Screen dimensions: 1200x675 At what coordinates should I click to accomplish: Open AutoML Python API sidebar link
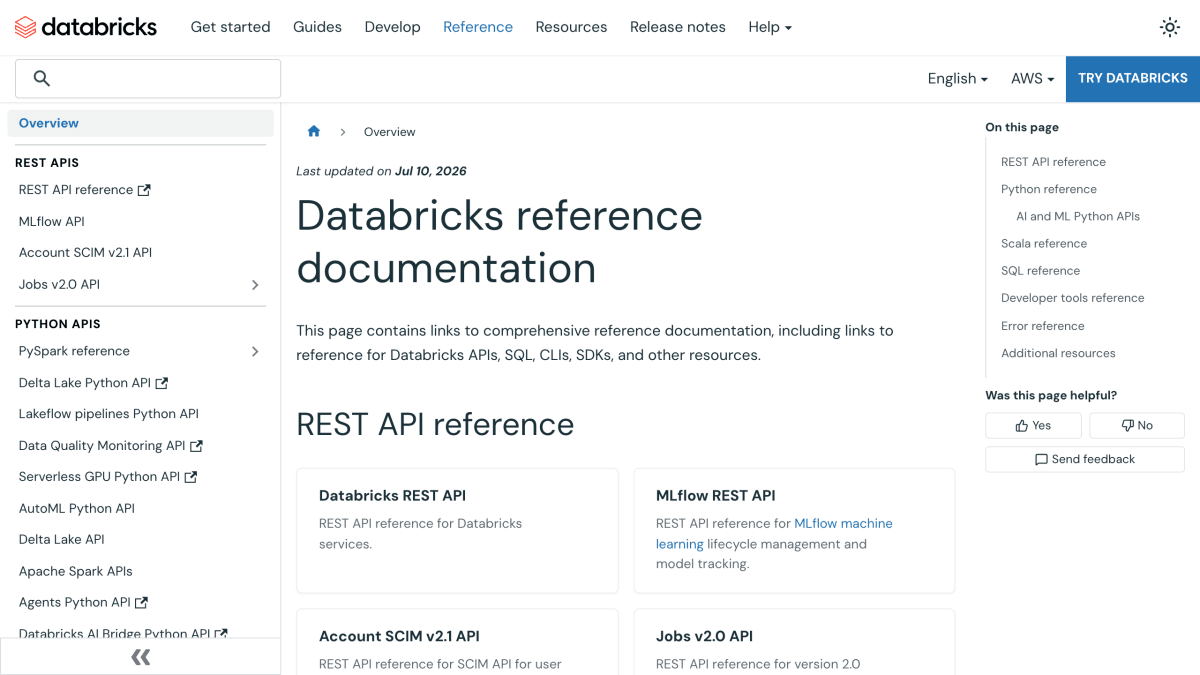click(x=77, y=509)
